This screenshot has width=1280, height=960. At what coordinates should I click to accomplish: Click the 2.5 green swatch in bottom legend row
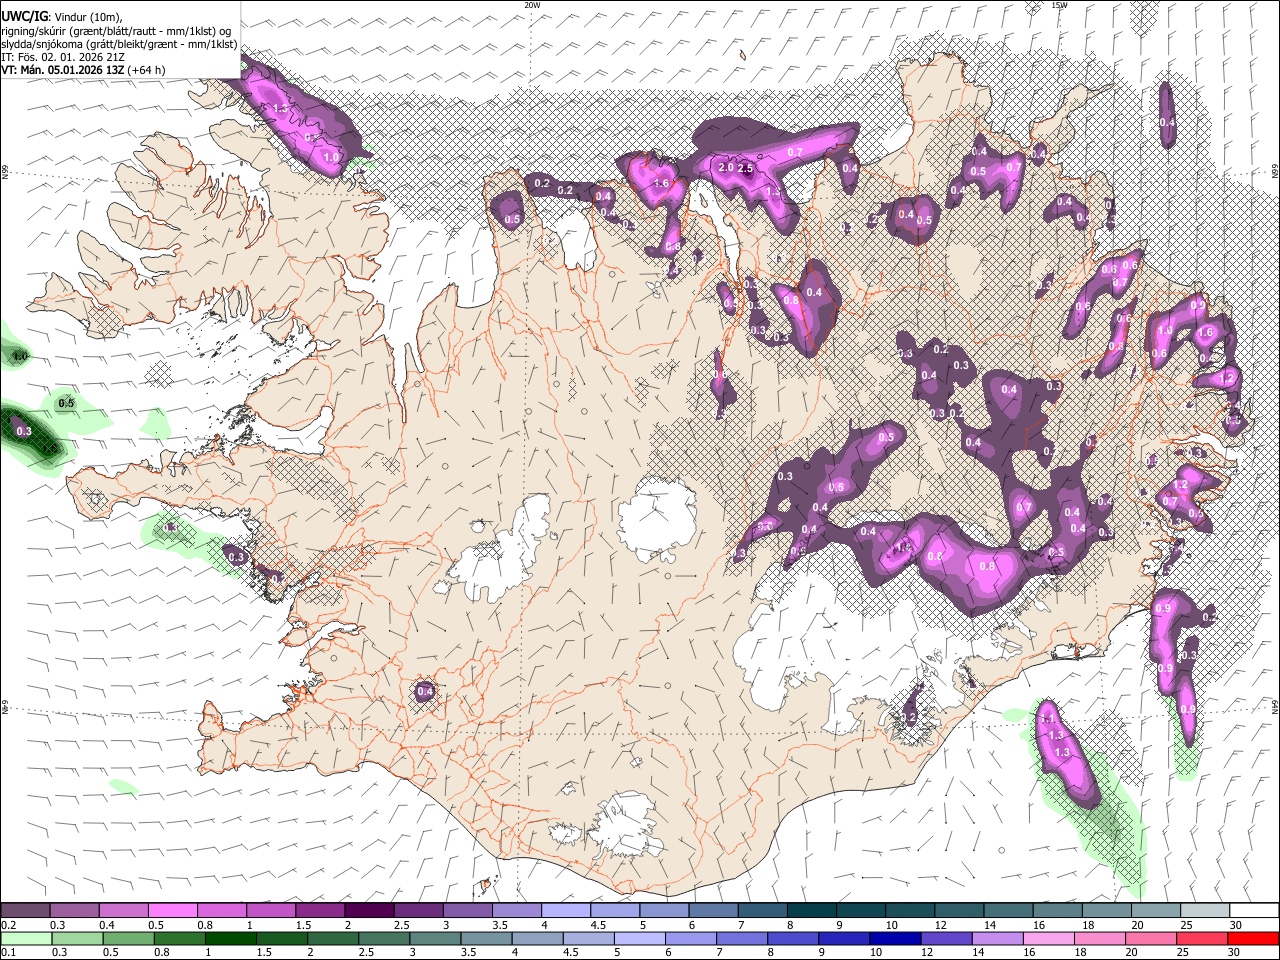point(384,938)
